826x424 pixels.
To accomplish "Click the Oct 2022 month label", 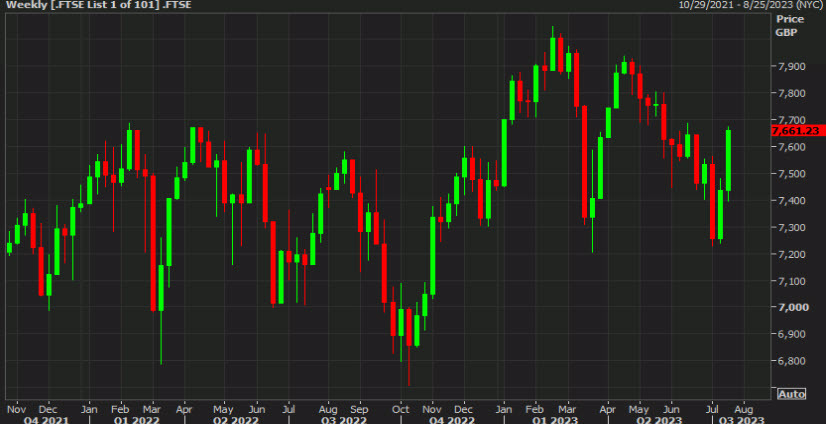I will (401, 409).
